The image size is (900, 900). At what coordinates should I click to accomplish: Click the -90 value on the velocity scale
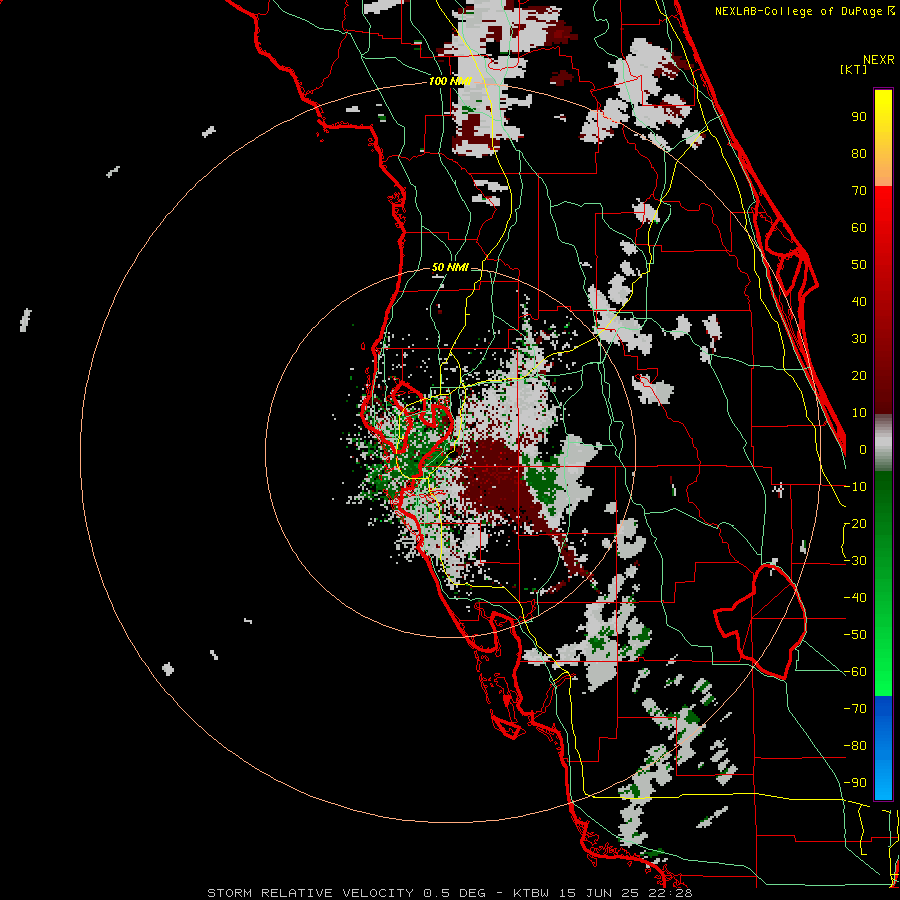(855, 783)
